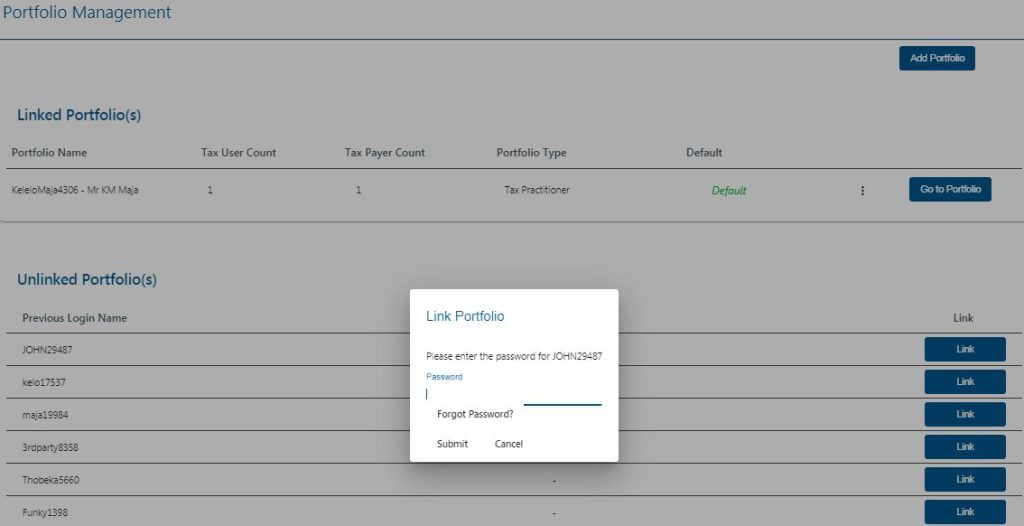Viewport: 1024px width, 526px height.
Task: Select the Thobeka5660 login name text
Action: tap(50, 480)
